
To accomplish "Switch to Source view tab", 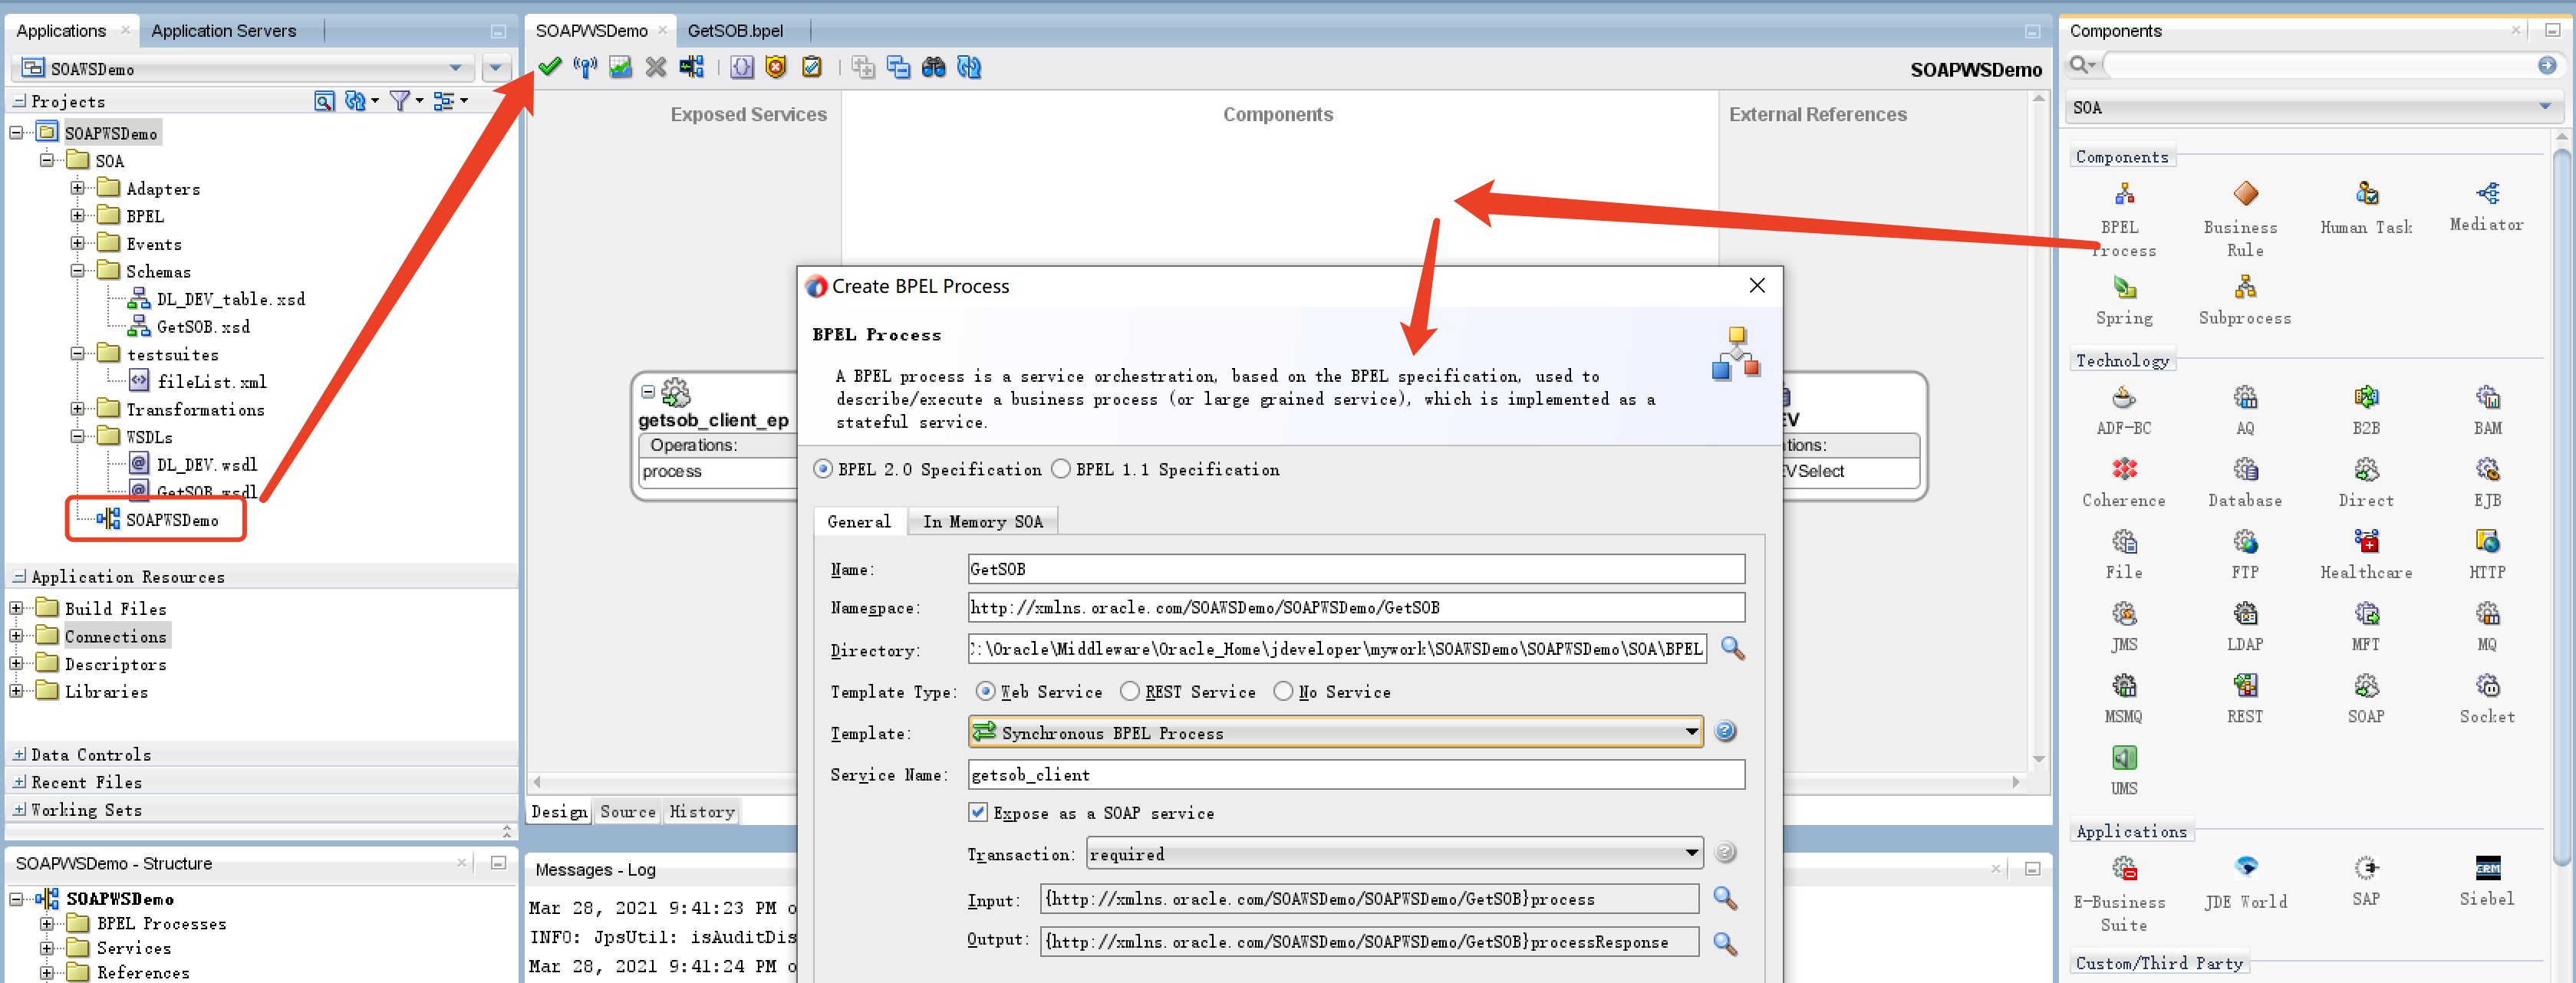I will 627,811.
